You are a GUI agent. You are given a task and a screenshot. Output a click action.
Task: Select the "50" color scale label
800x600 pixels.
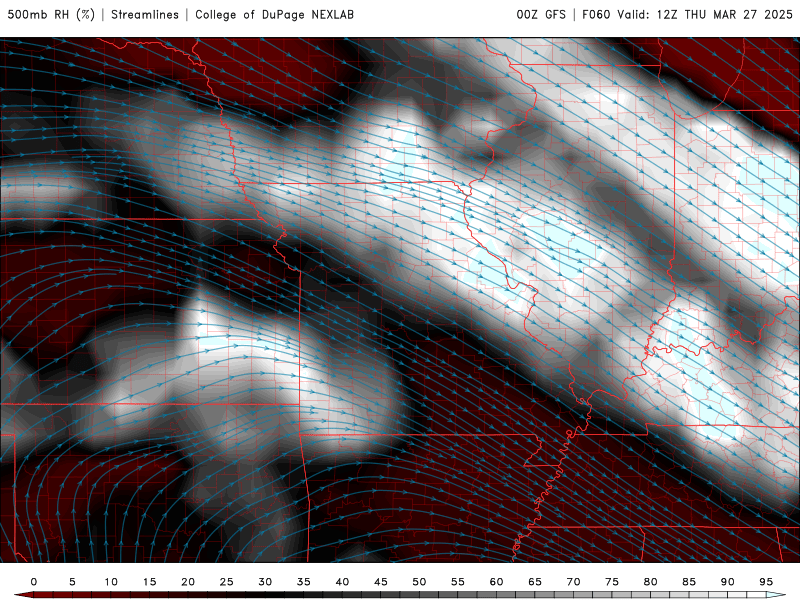[x=419, y=582]
